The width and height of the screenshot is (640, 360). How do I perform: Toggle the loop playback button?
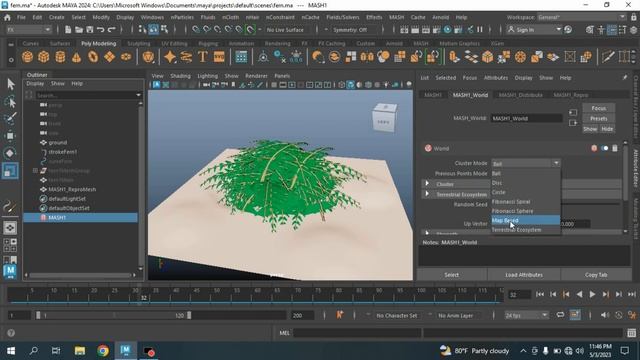point(560,315)
